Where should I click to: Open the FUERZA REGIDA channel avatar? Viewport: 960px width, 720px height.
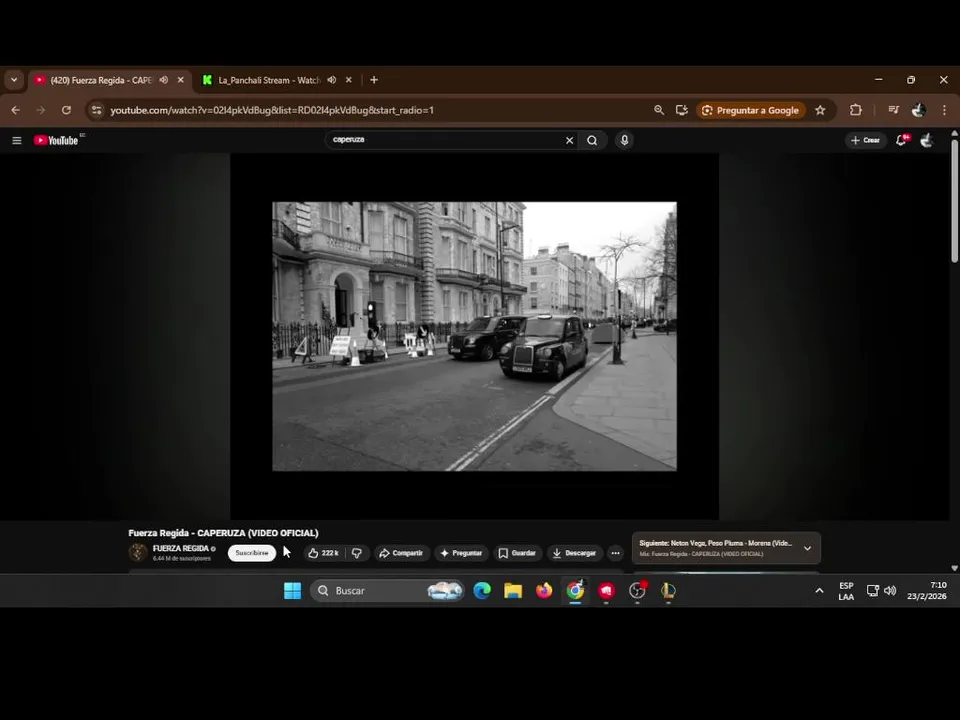138,552
